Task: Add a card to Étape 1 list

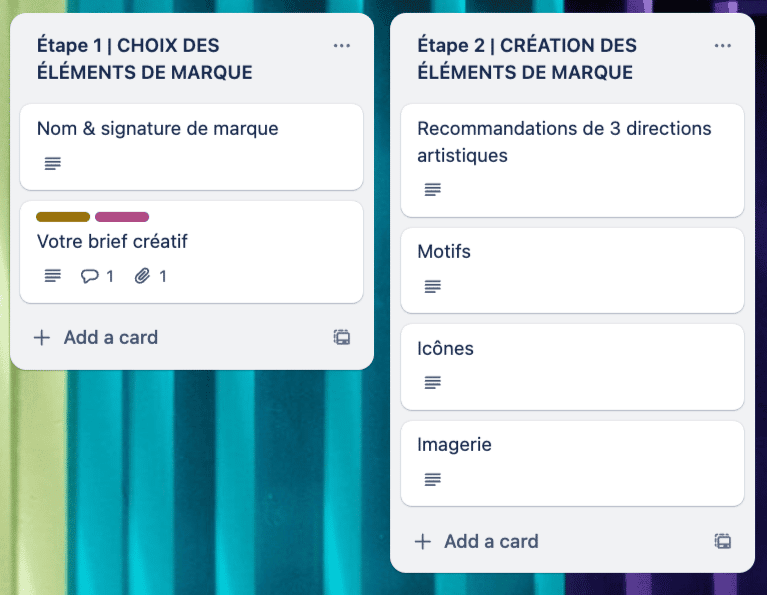Action: coord(96,338)
